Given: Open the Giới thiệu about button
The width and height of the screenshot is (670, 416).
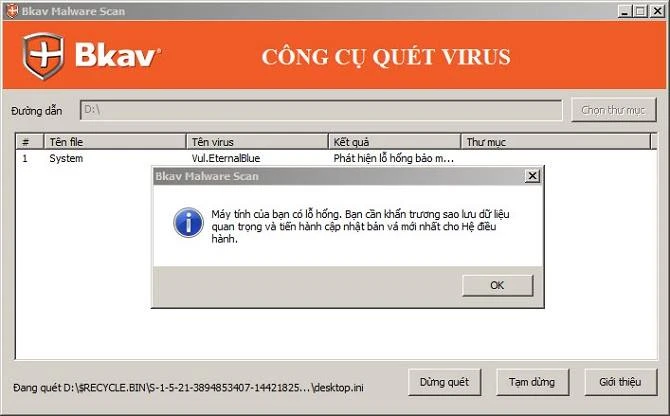Looking at the screenshot, I should coord(620,382).
